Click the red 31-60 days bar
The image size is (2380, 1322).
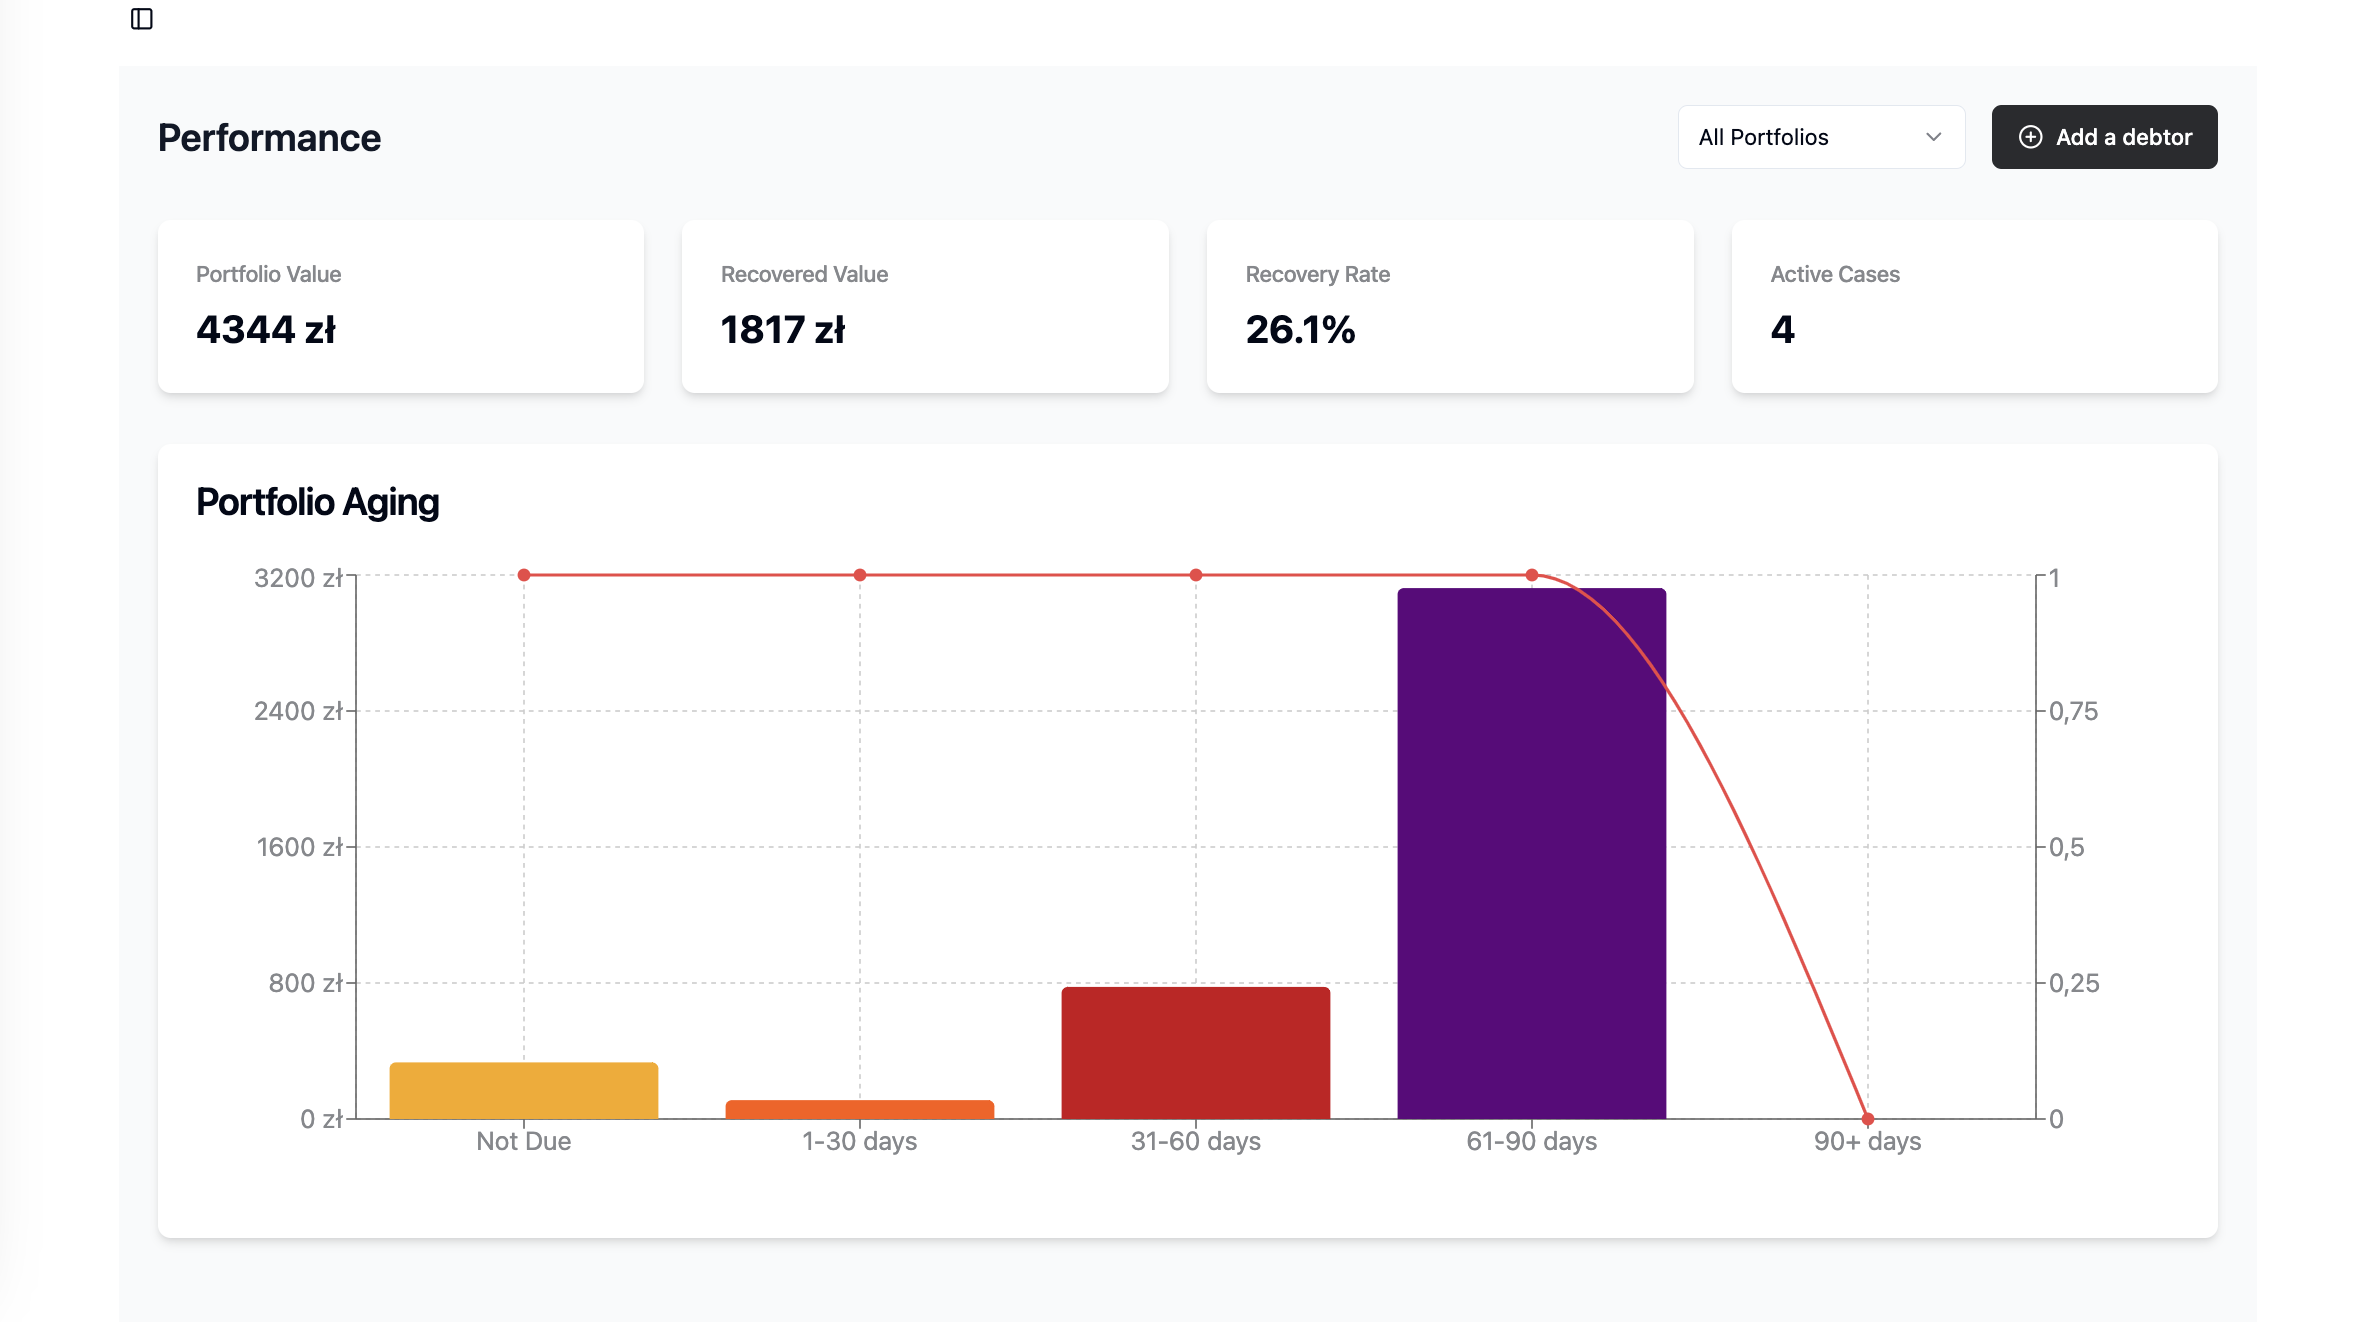(x=1195, y=1052)
